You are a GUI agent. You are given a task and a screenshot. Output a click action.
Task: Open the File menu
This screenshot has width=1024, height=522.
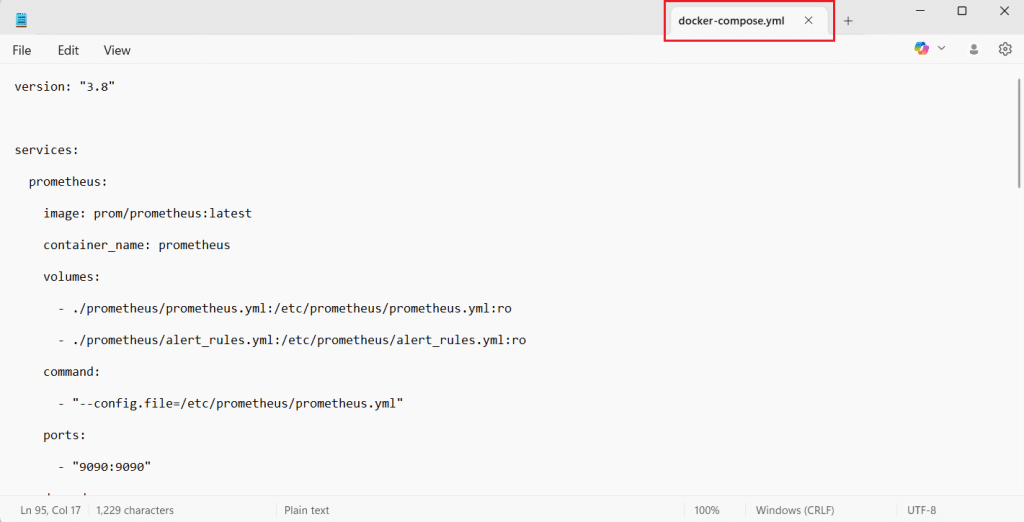(x=22, y=50)
